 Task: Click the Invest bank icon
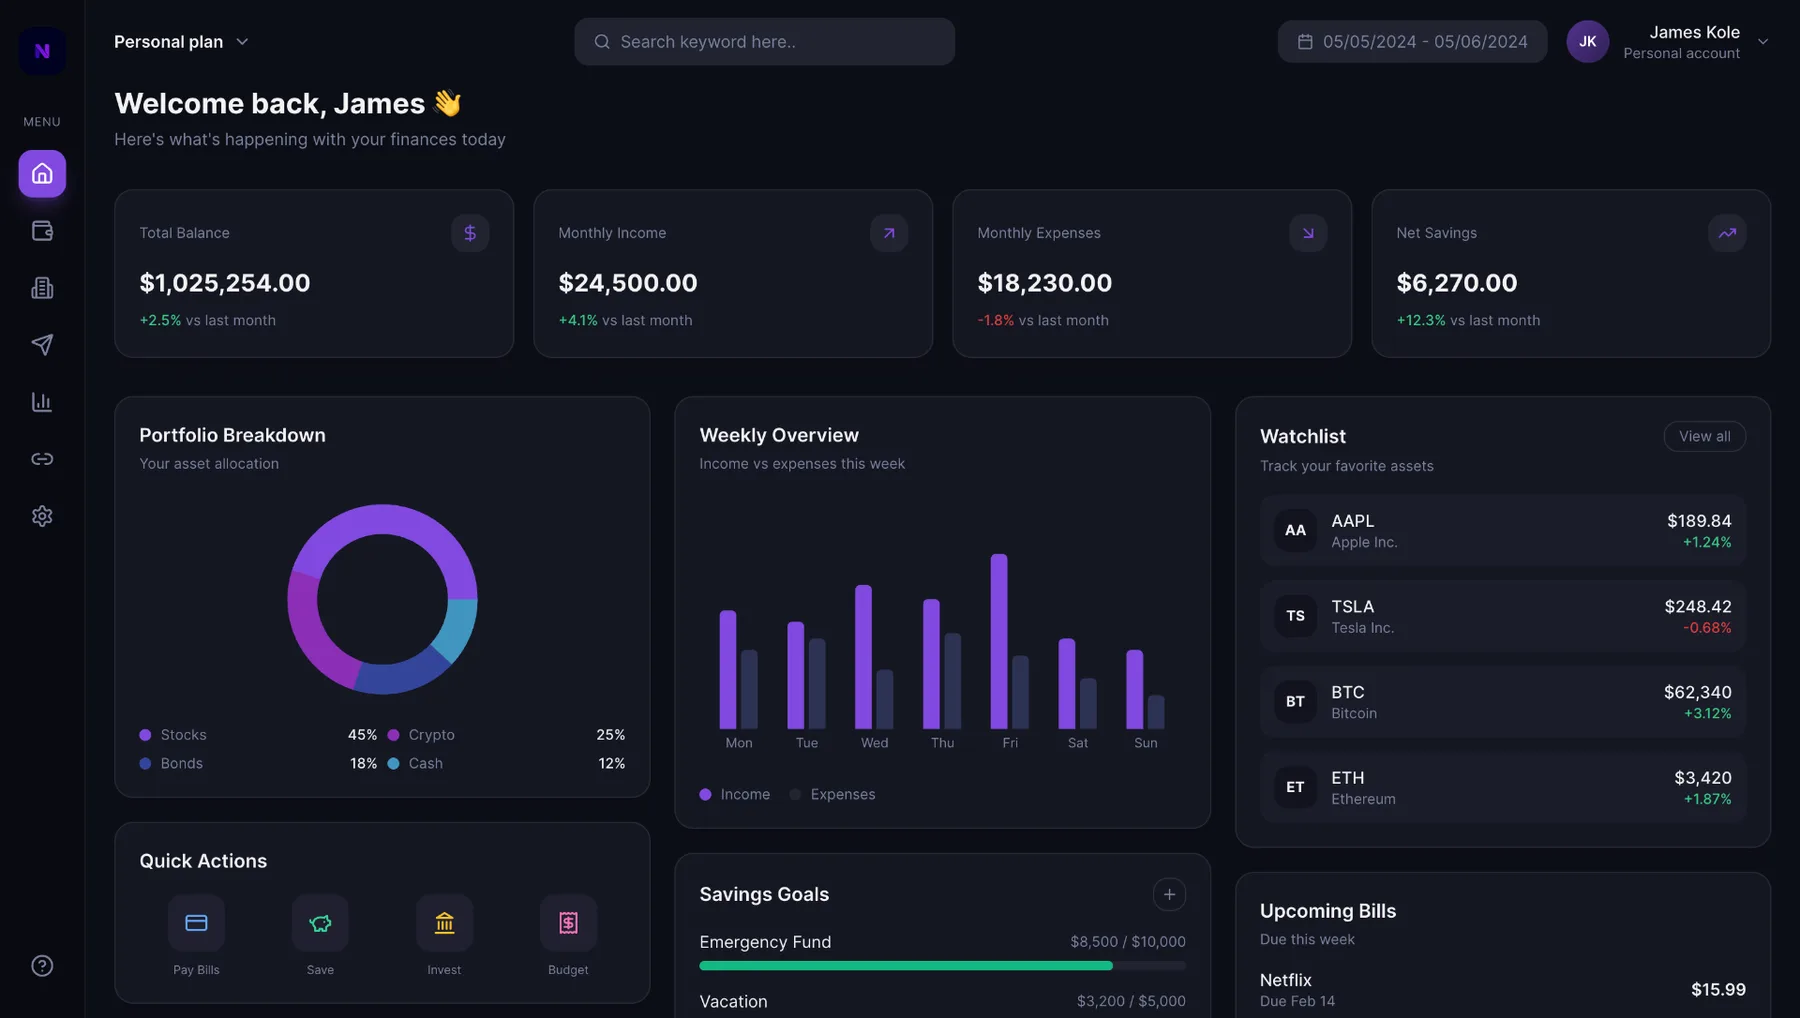point(444,923)
